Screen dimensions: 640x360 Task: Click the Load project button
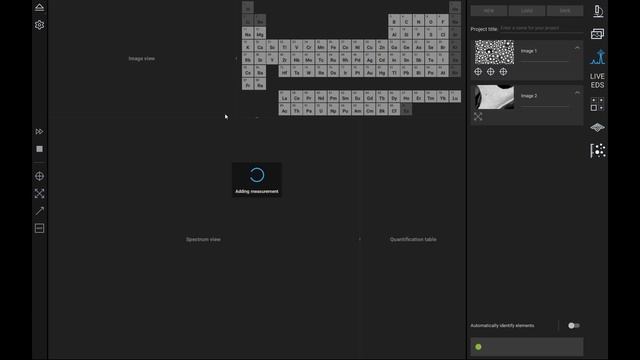(x=527, y=11)
